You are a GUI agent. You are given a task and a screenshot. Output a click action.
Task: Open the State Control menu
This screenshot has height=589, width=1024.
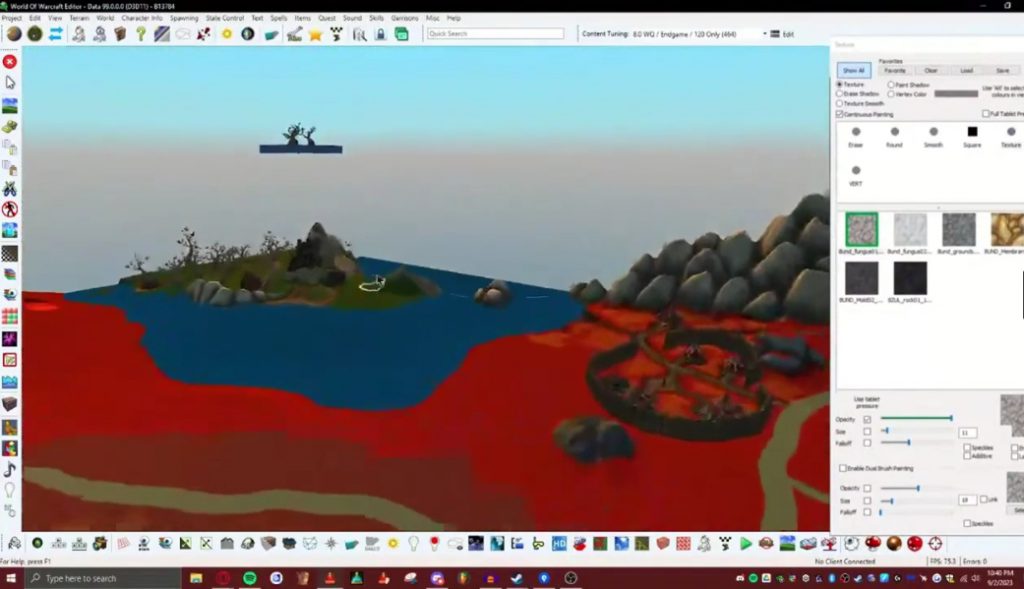pos(225,18)
